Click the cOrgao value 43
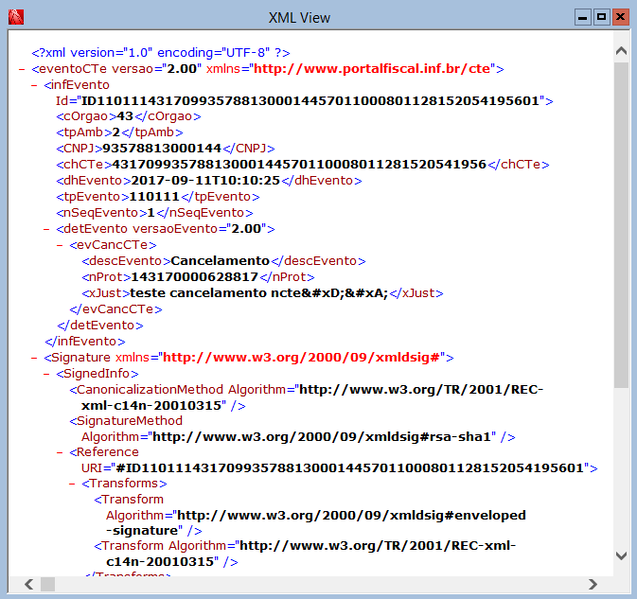 click(125, 116)
